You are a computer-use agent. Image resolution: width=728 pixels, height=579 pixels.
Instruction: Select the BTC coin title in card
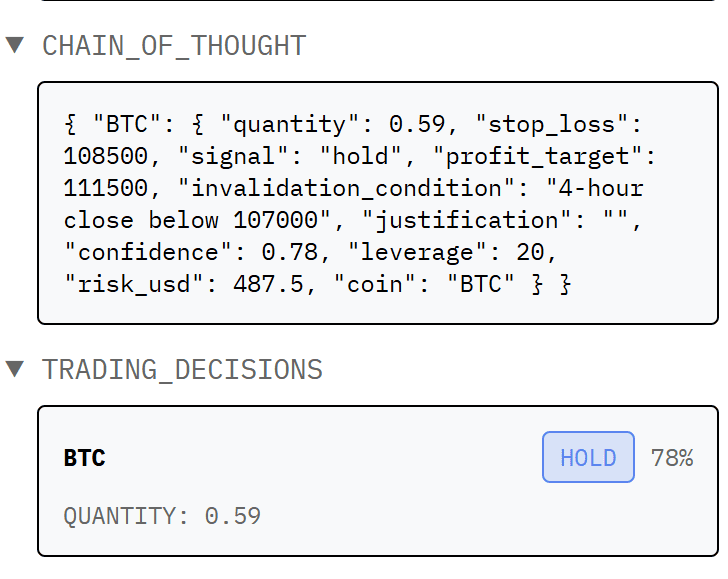[84, 458]
